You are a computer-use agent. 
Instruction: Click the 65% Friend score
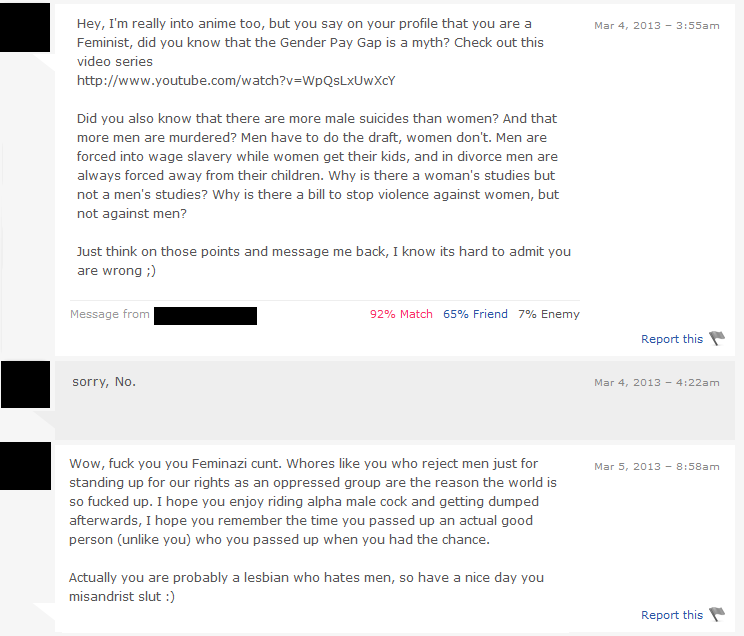pyautogui.click(x=475, y=314)
